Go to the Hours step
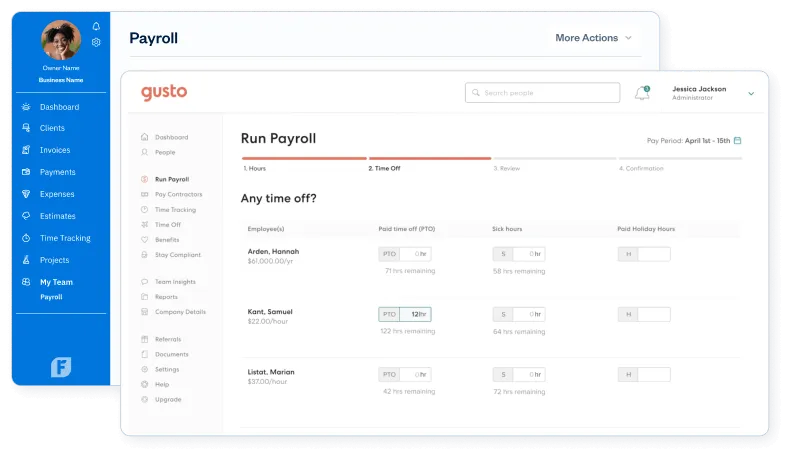The width and height of the screenshot is (788, 455). pyautogui.click(x=255, y=168)
